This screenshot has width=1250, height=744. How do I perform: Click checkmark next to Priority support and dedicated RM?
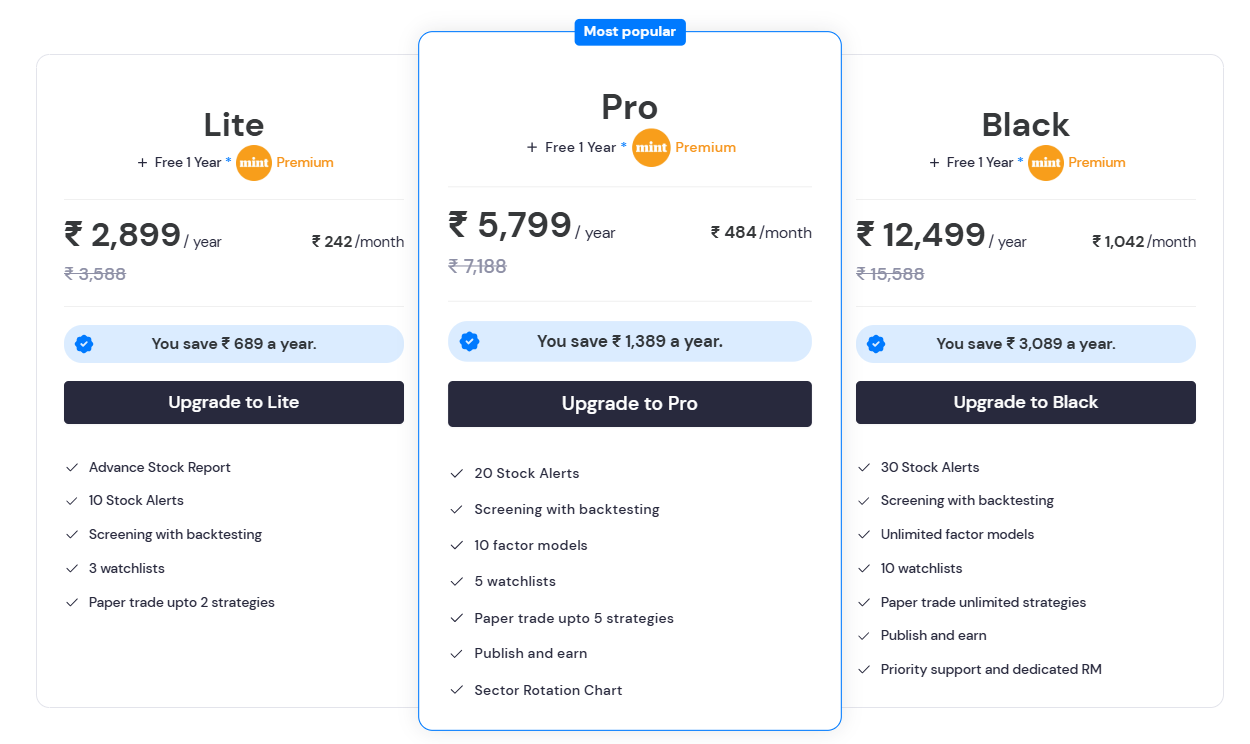(864, 669)
